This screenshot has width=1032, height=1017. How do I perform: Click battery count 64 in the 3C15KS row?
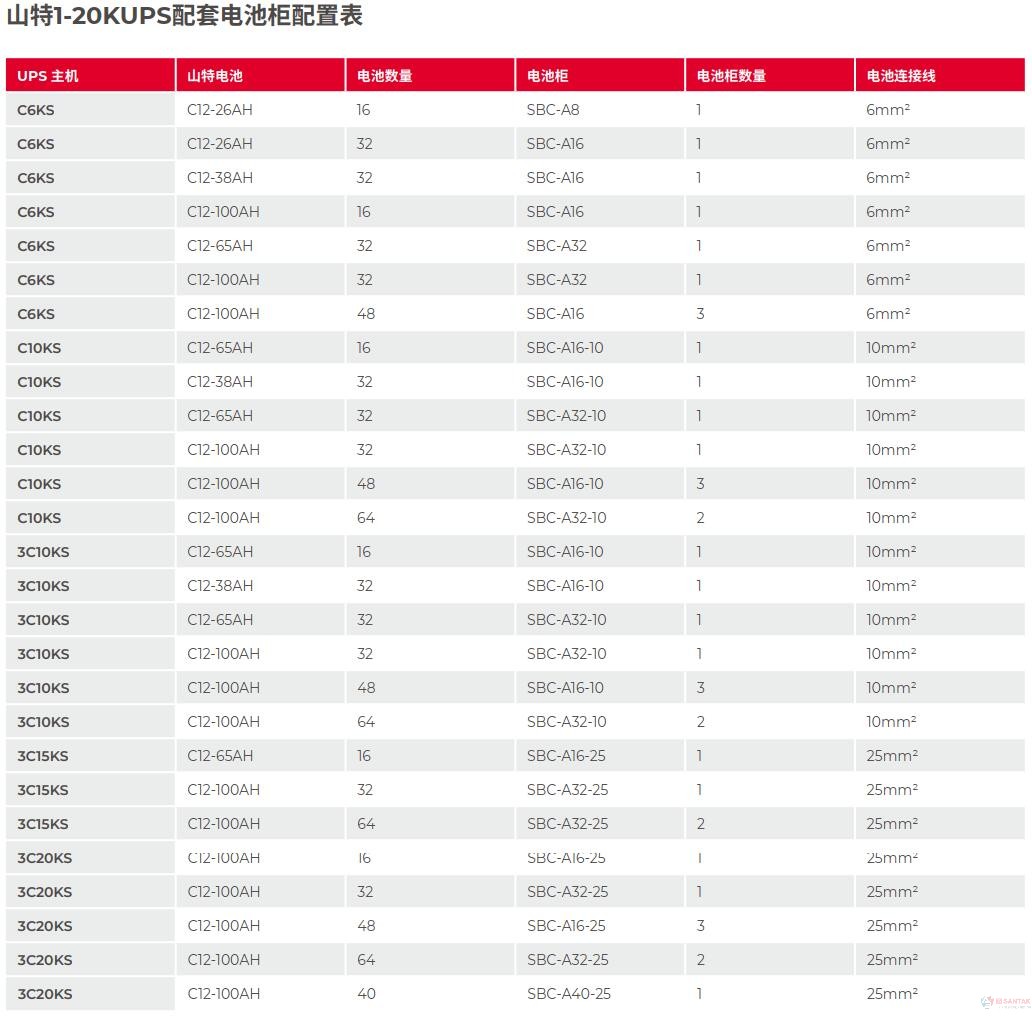(x=365, y=824)
